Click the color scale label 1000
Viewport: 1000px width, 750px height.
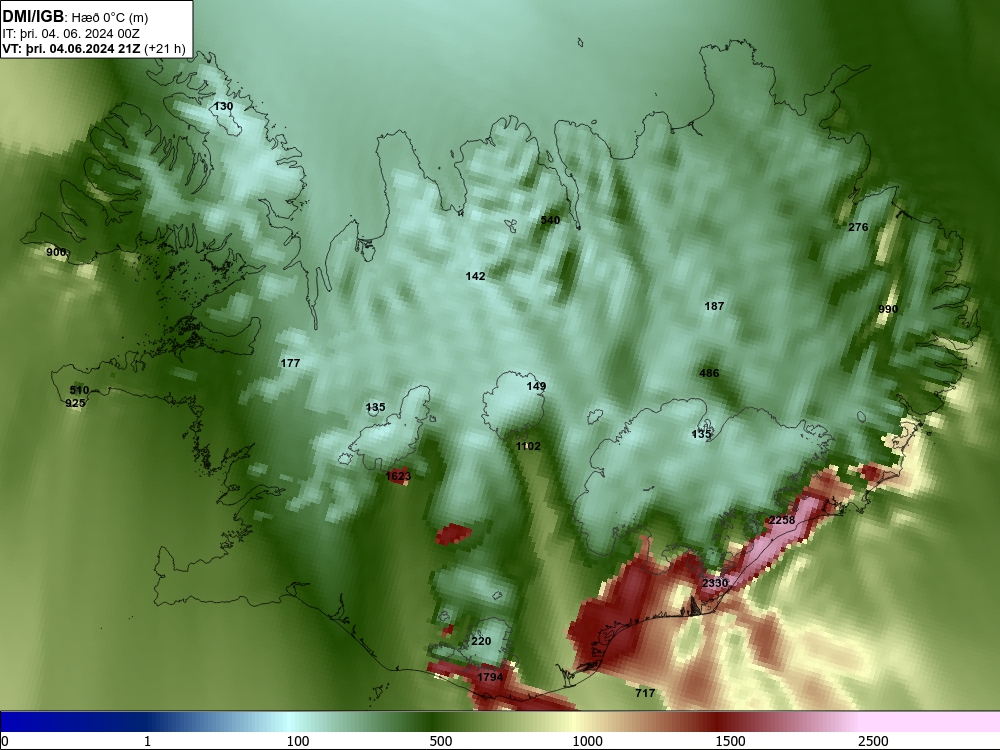[587, 741]
